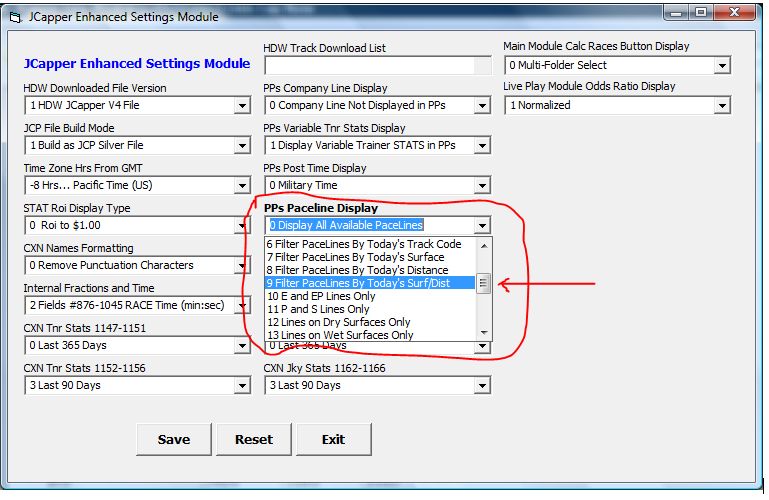This screenshot has width=769, height=500.
Task: Click the PPs Paceline Display label
Action: coord(321,208)
